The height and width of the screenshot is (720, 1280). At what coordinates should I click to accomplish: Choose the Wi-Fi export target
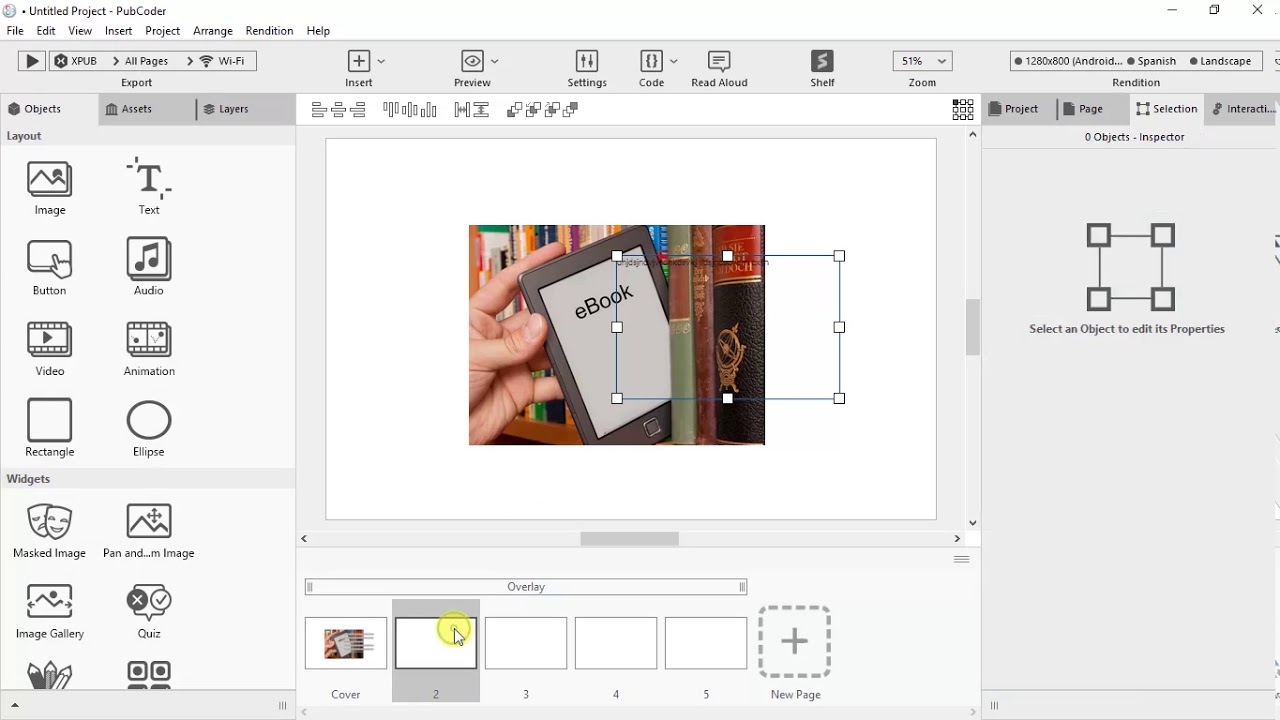pyautogui.click(x=223, y=61)
